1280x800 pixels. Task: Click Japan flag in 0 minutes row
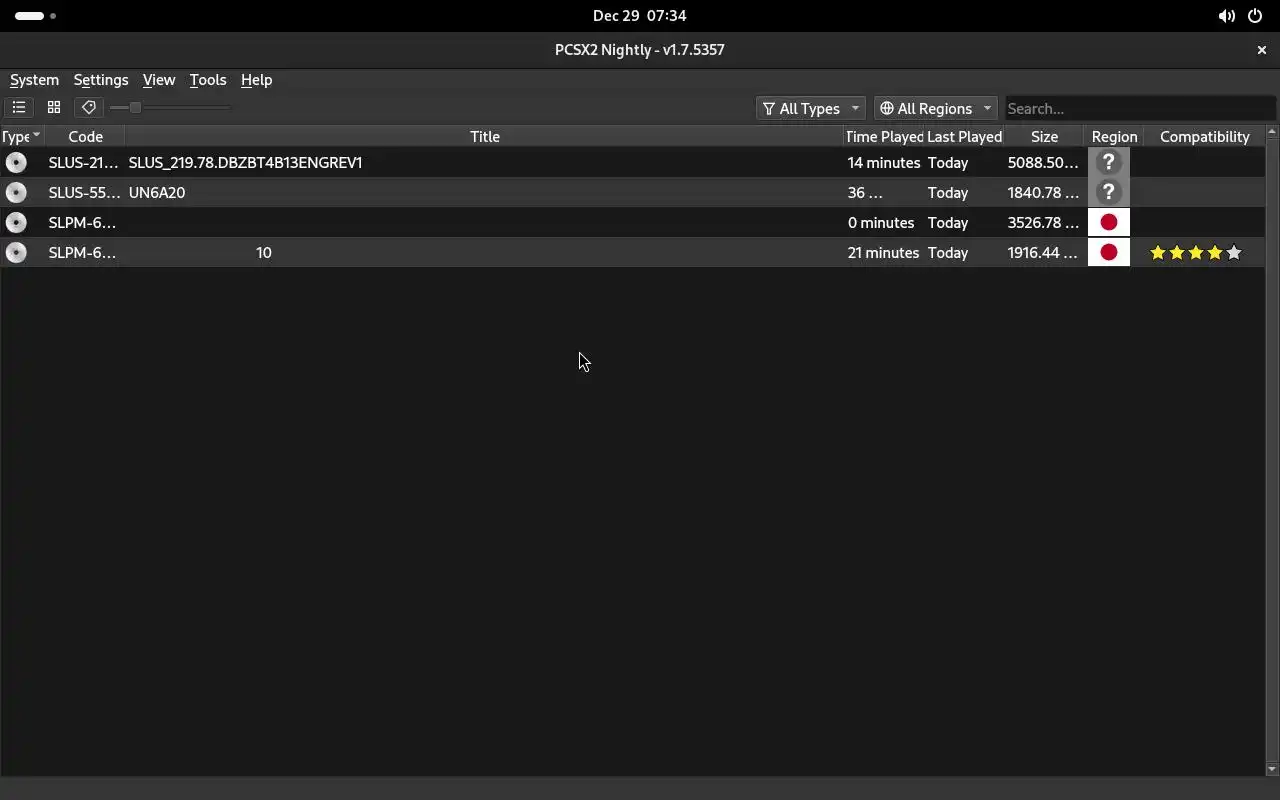(x=1108, y=222)
